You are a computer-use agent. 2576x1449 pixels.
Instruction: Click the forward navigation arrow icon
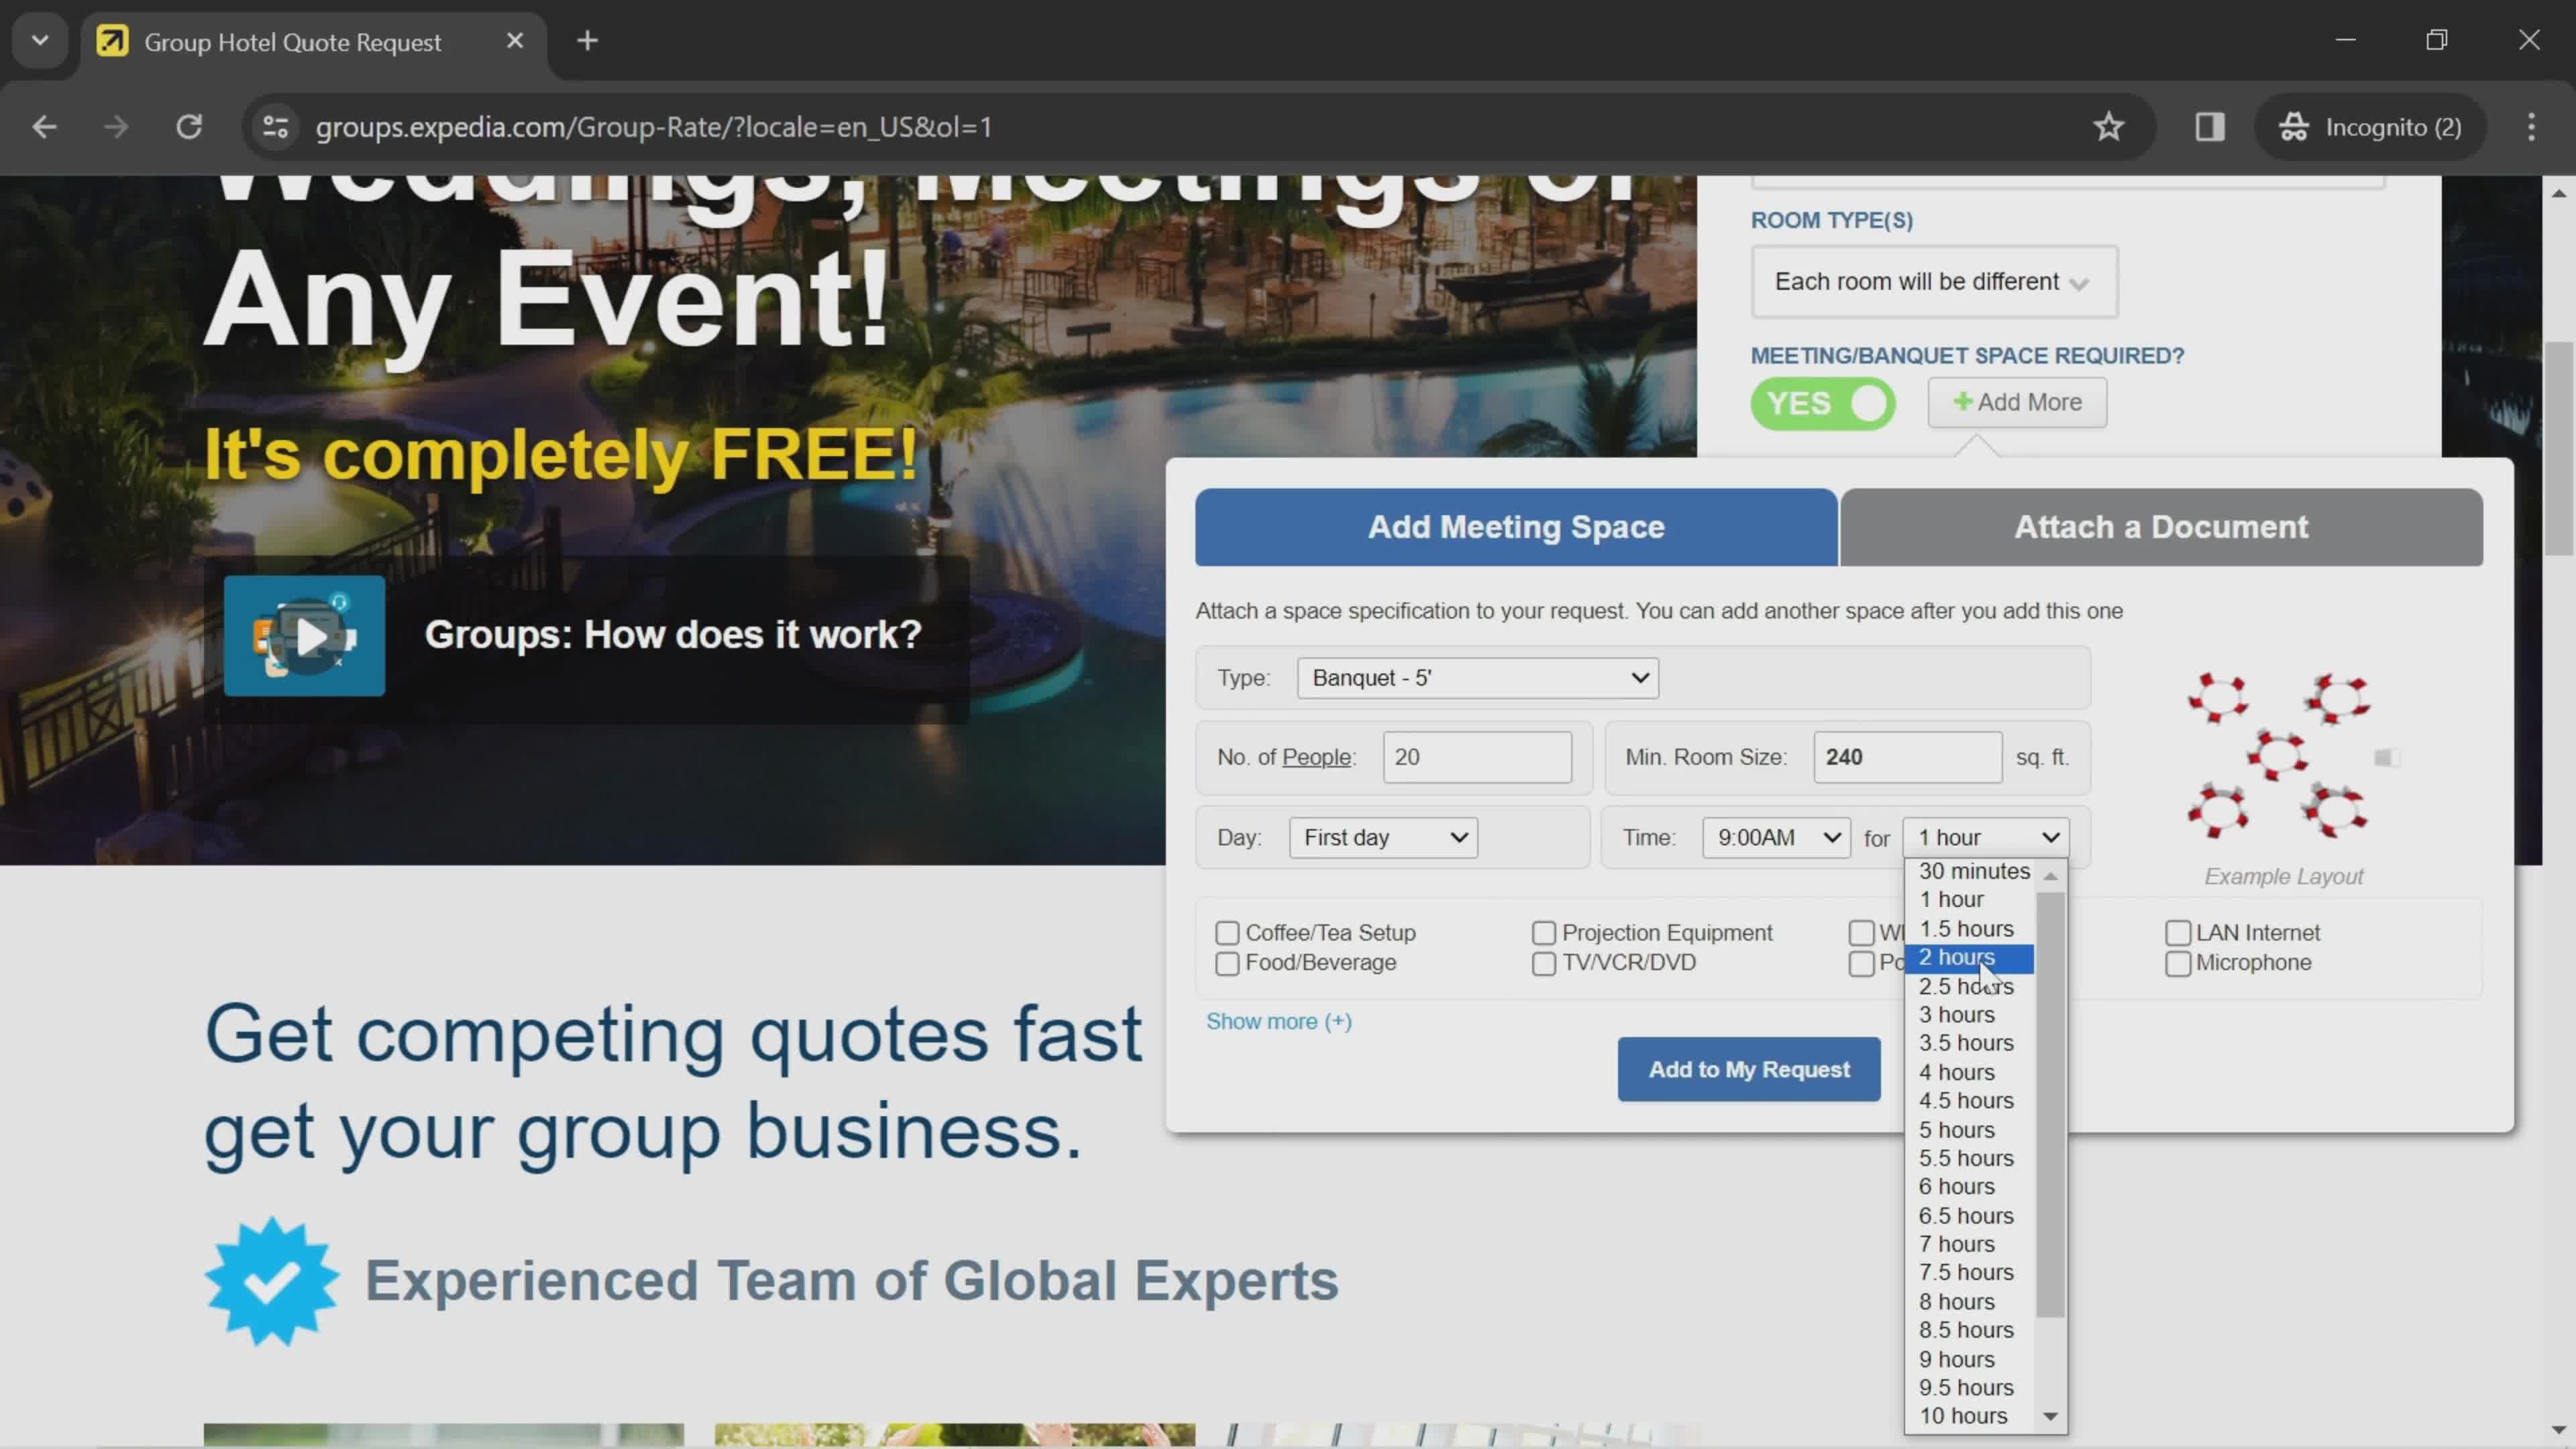click(x=115, y=125)
